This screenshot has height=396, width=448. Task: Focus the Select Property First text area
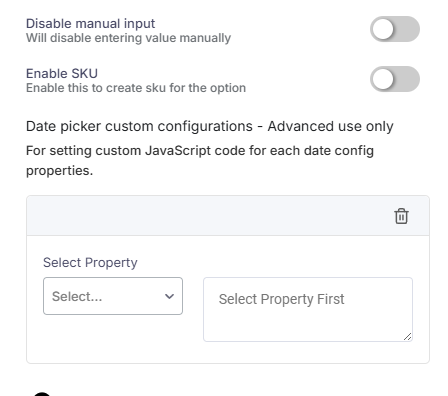tap(308, 309)
